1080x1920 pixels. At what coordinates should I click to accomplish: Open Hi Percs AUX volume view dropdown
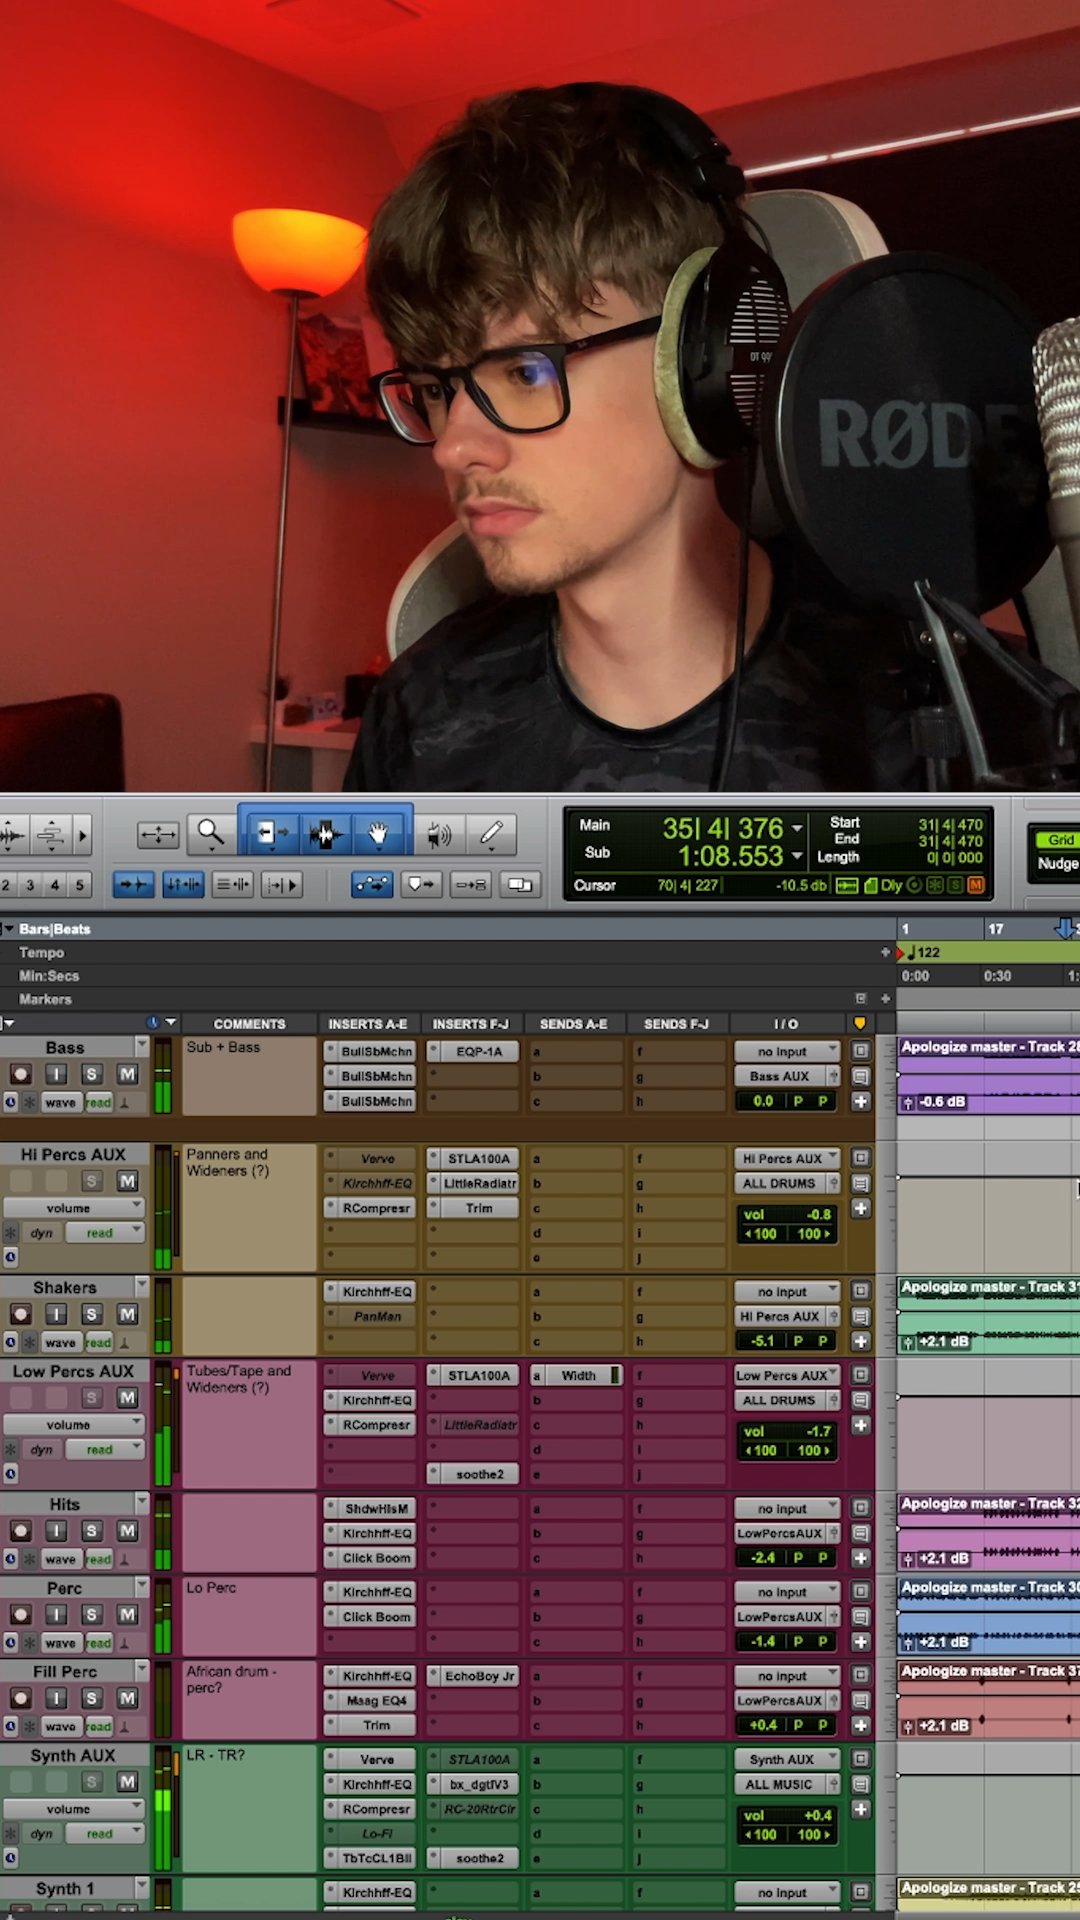coord(74,1208)
